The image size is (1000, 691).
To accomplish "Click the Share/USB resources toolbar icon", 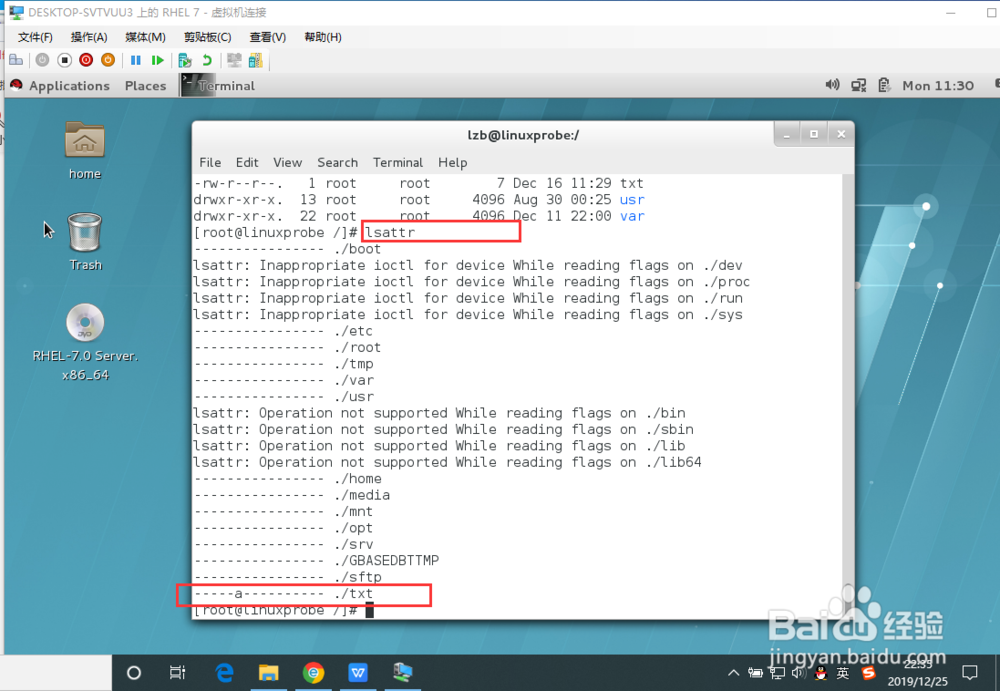I will [256, 60].
